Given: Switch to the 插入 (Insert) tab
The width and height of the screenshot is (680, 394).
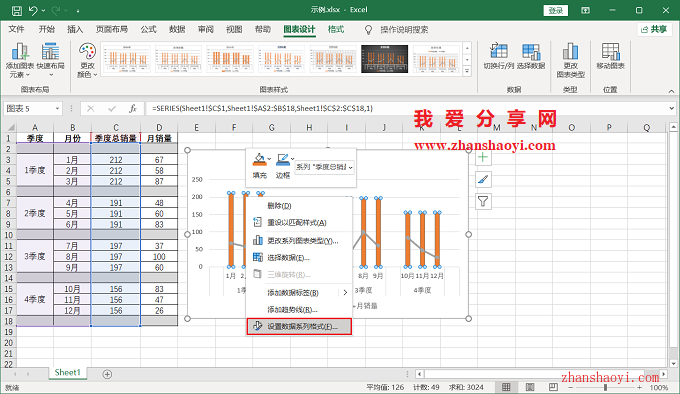Looking at the screenshot, I should click(75, 29).
